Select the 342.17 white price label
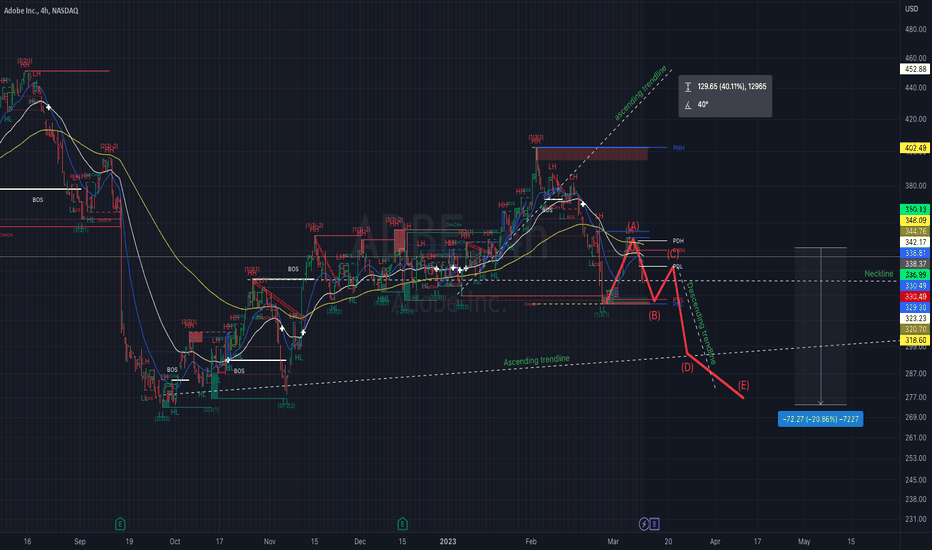 click(x=915, y=242)
